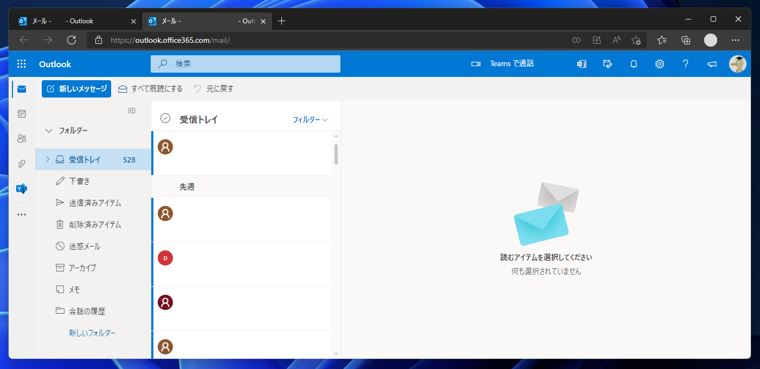The width and height of the screenshot is (760, 369).
Task: Go back in browser
Action: 24,40
